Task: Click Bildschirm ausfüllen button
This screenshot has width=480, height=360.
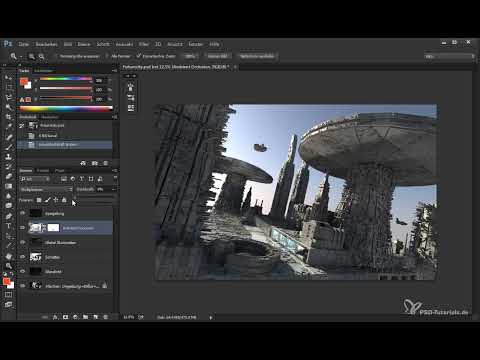Action: tap(257, 56)
